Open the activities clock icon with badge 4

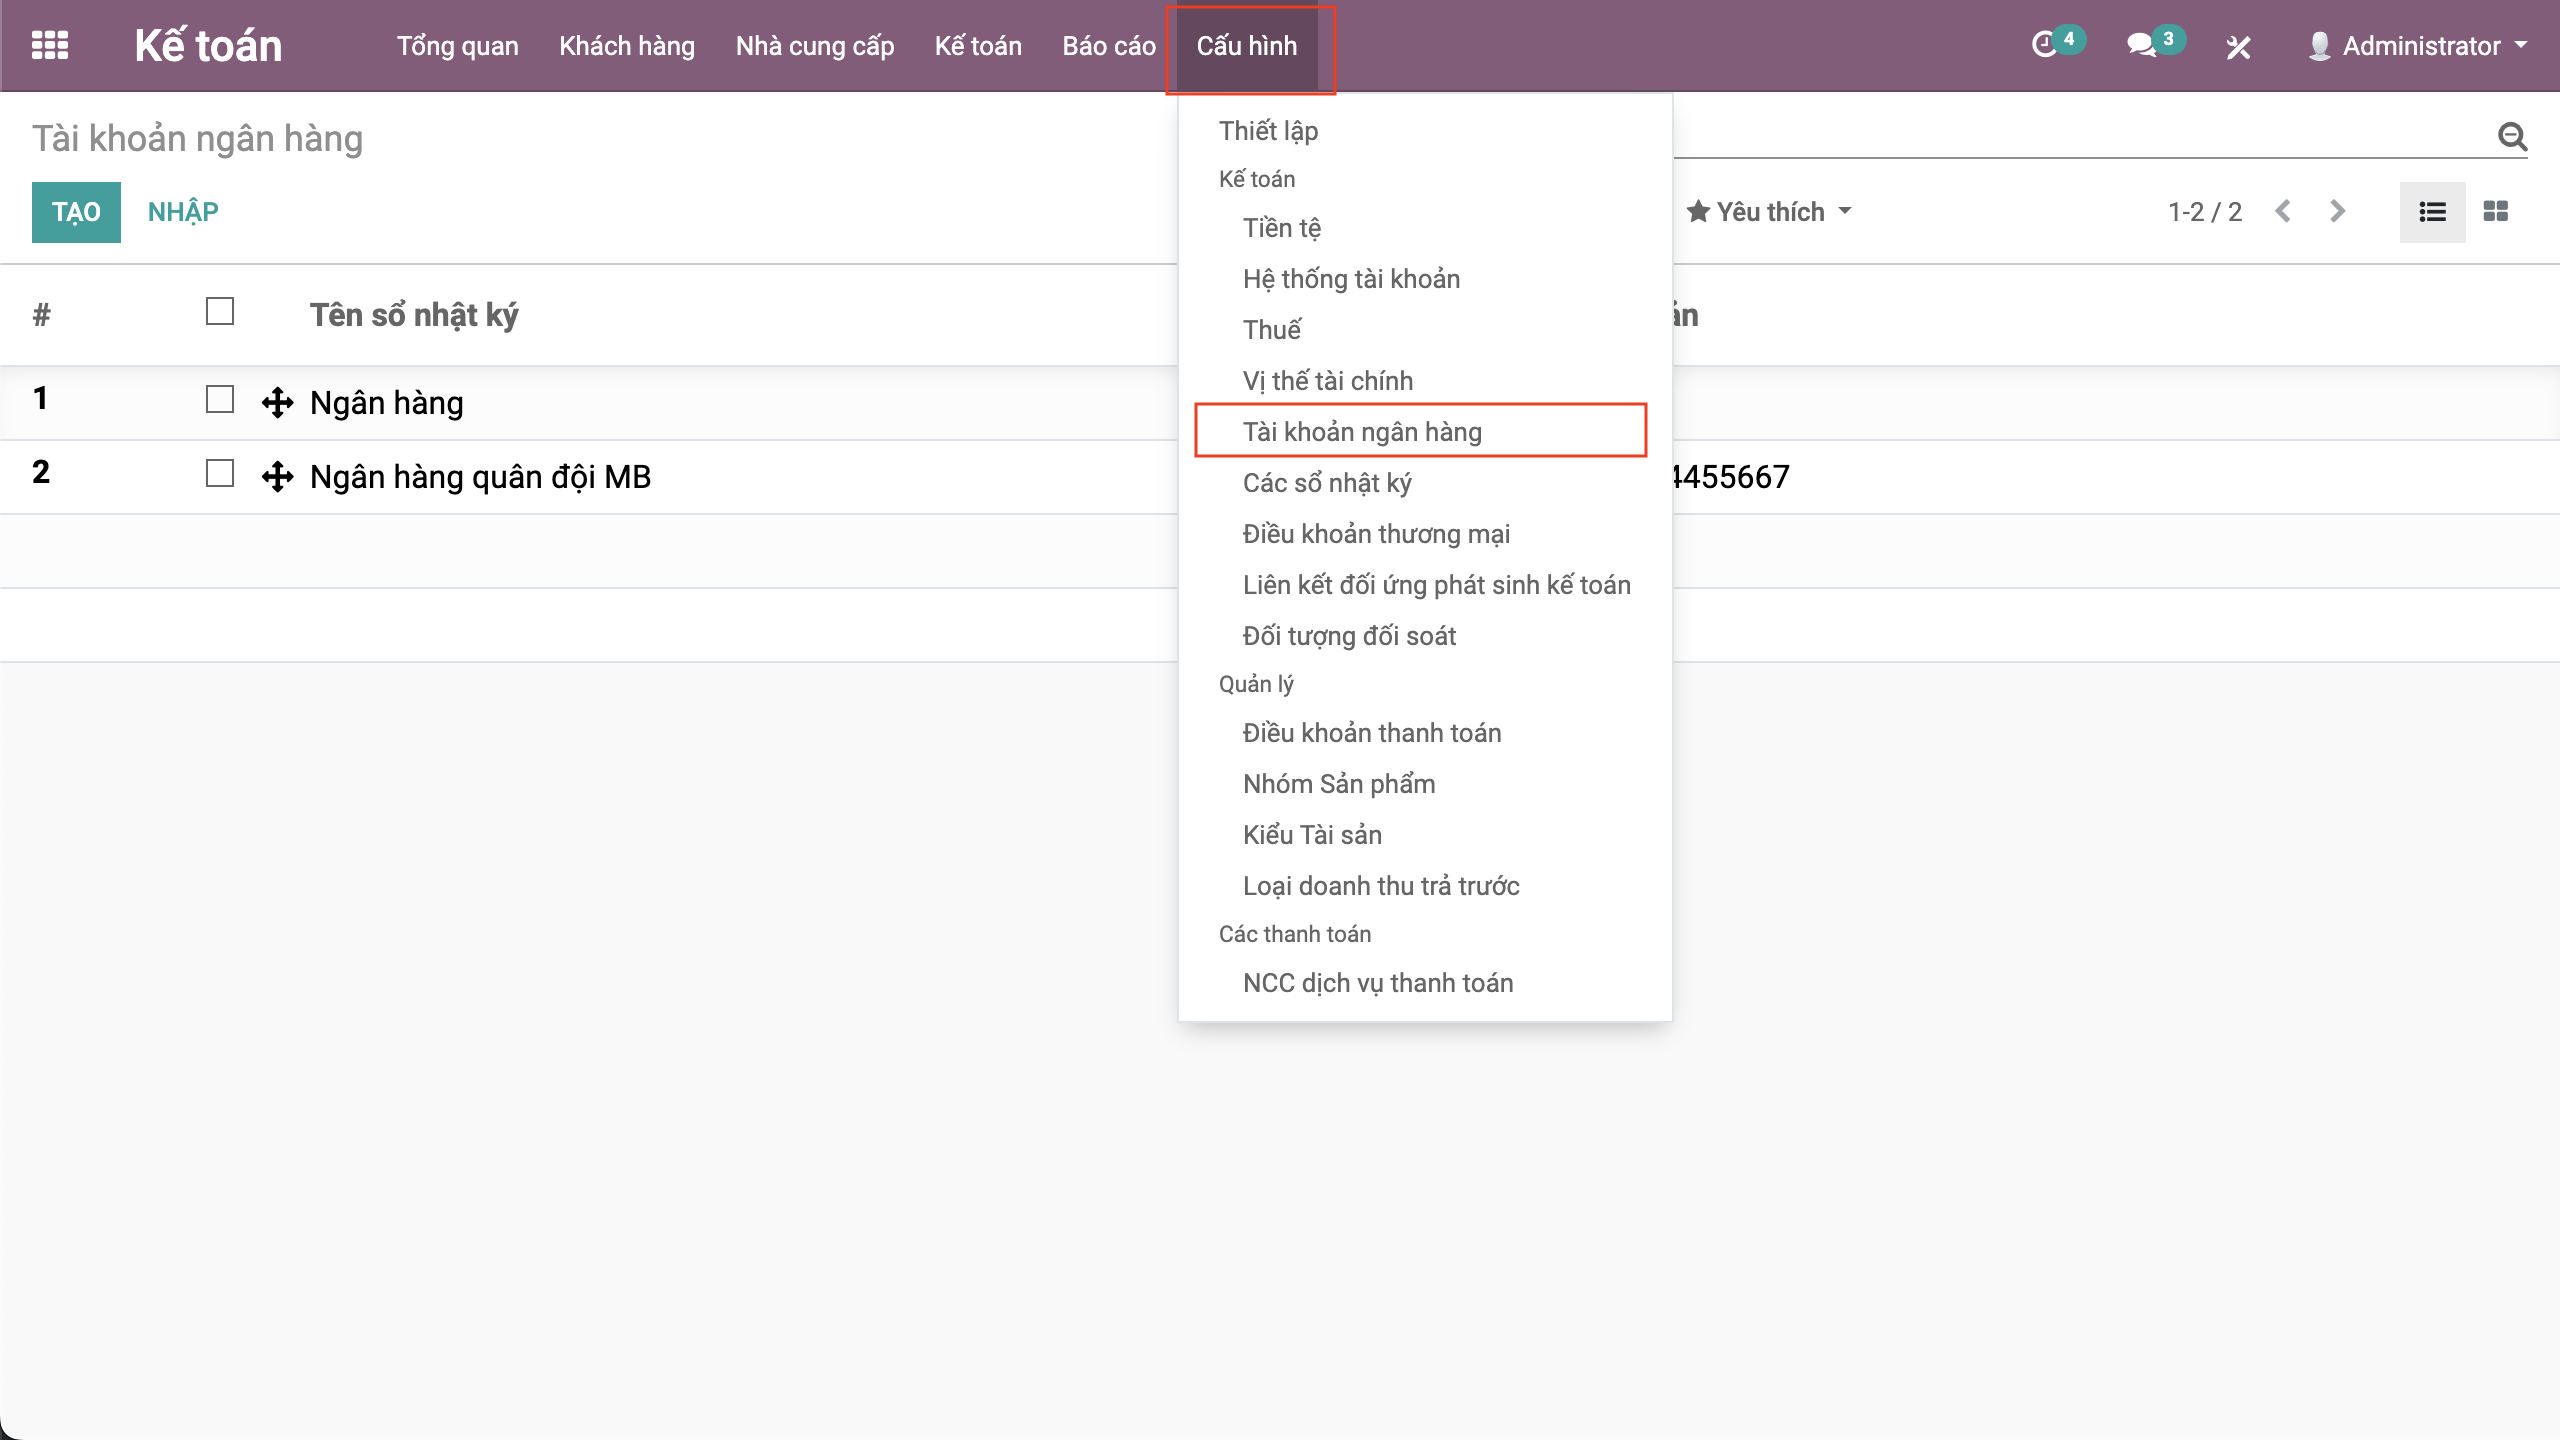tap(2046, 45)
